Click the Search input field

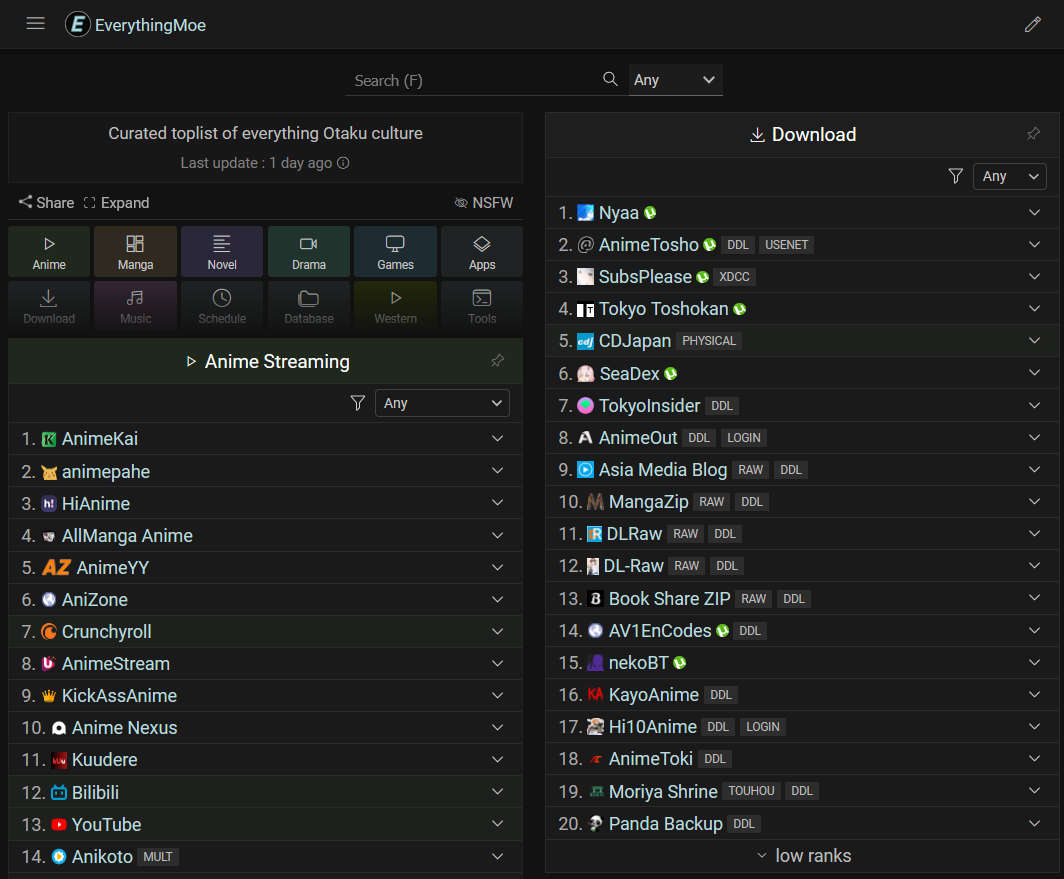474,81
